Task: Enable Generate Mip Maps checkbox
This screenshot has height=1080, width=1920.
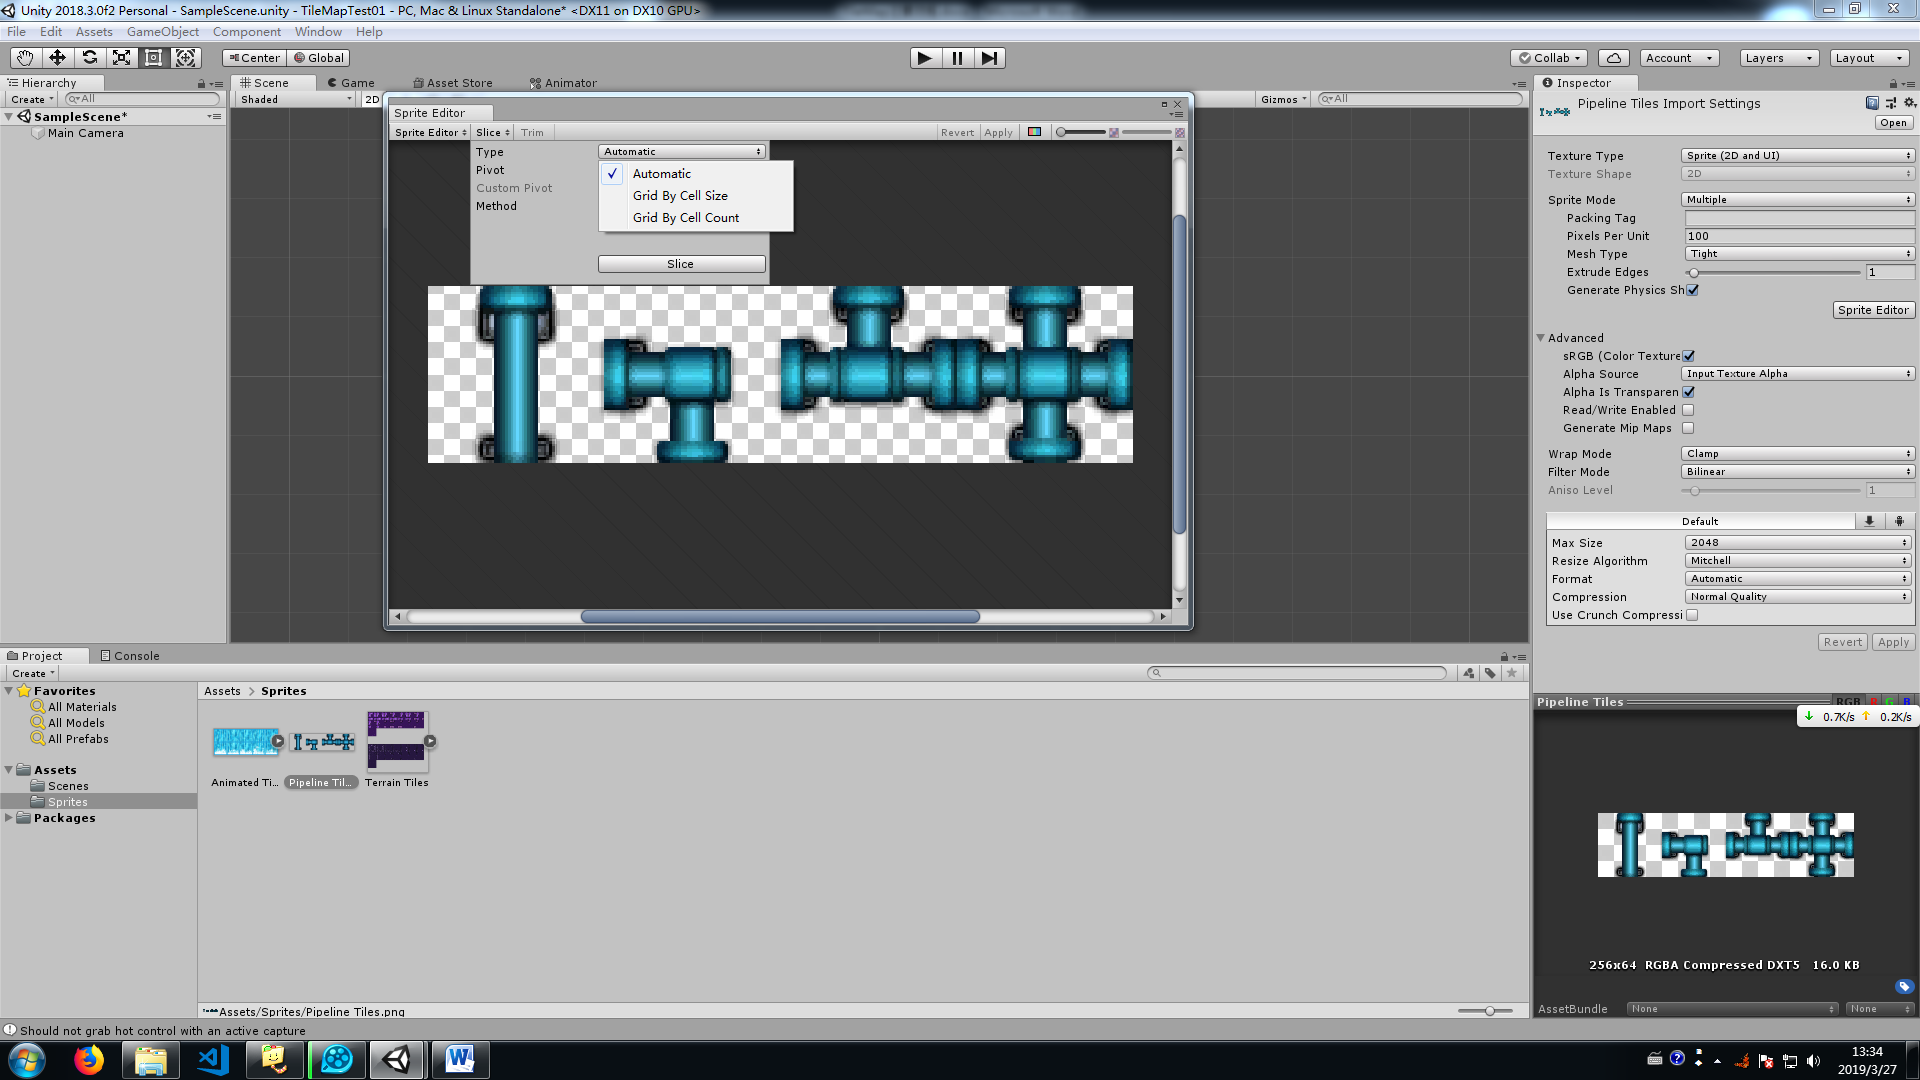Action: tap(1688, 428)
